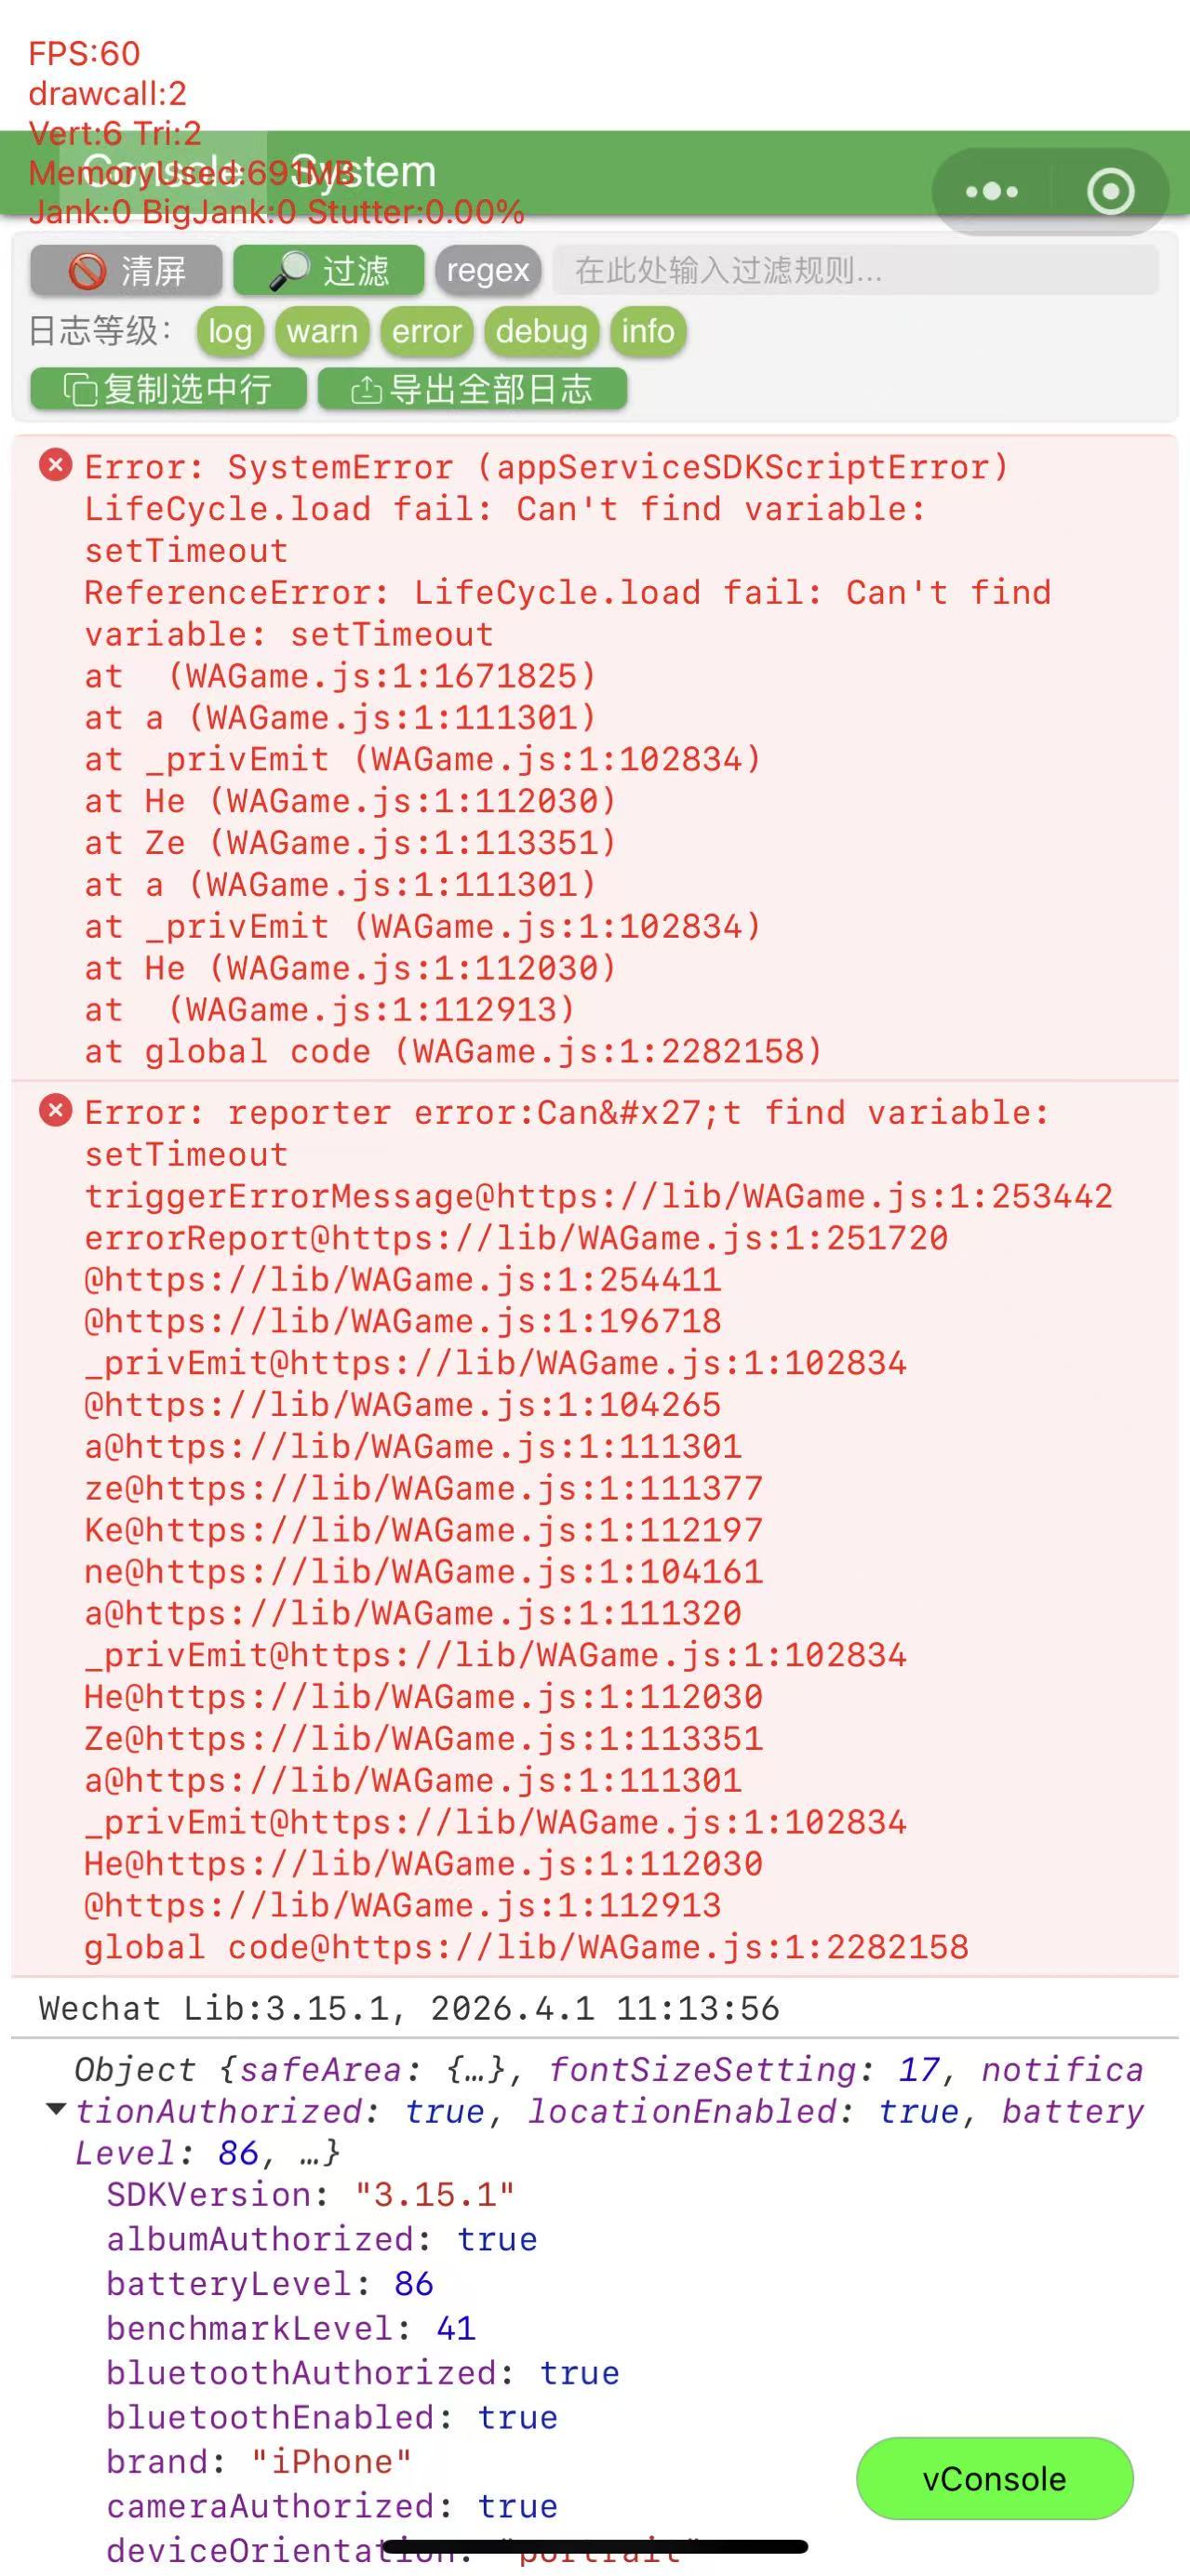Focus the filter rule input field
The image size is (1190, 2576).
coord(855,270)
